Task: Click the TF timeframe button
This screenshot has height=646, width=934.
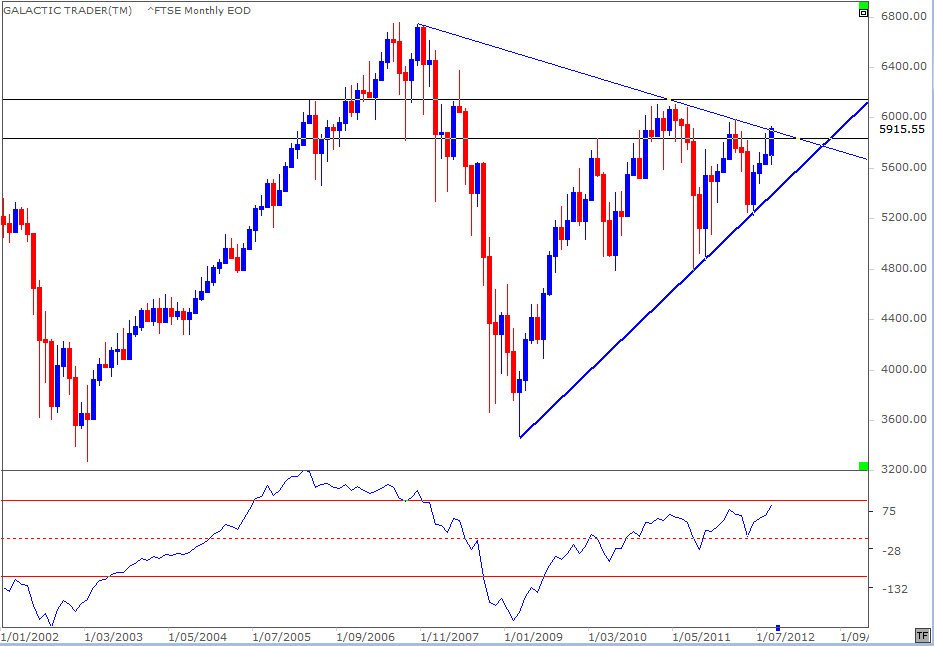Action: pyautogui.click(x=921, y=635)
